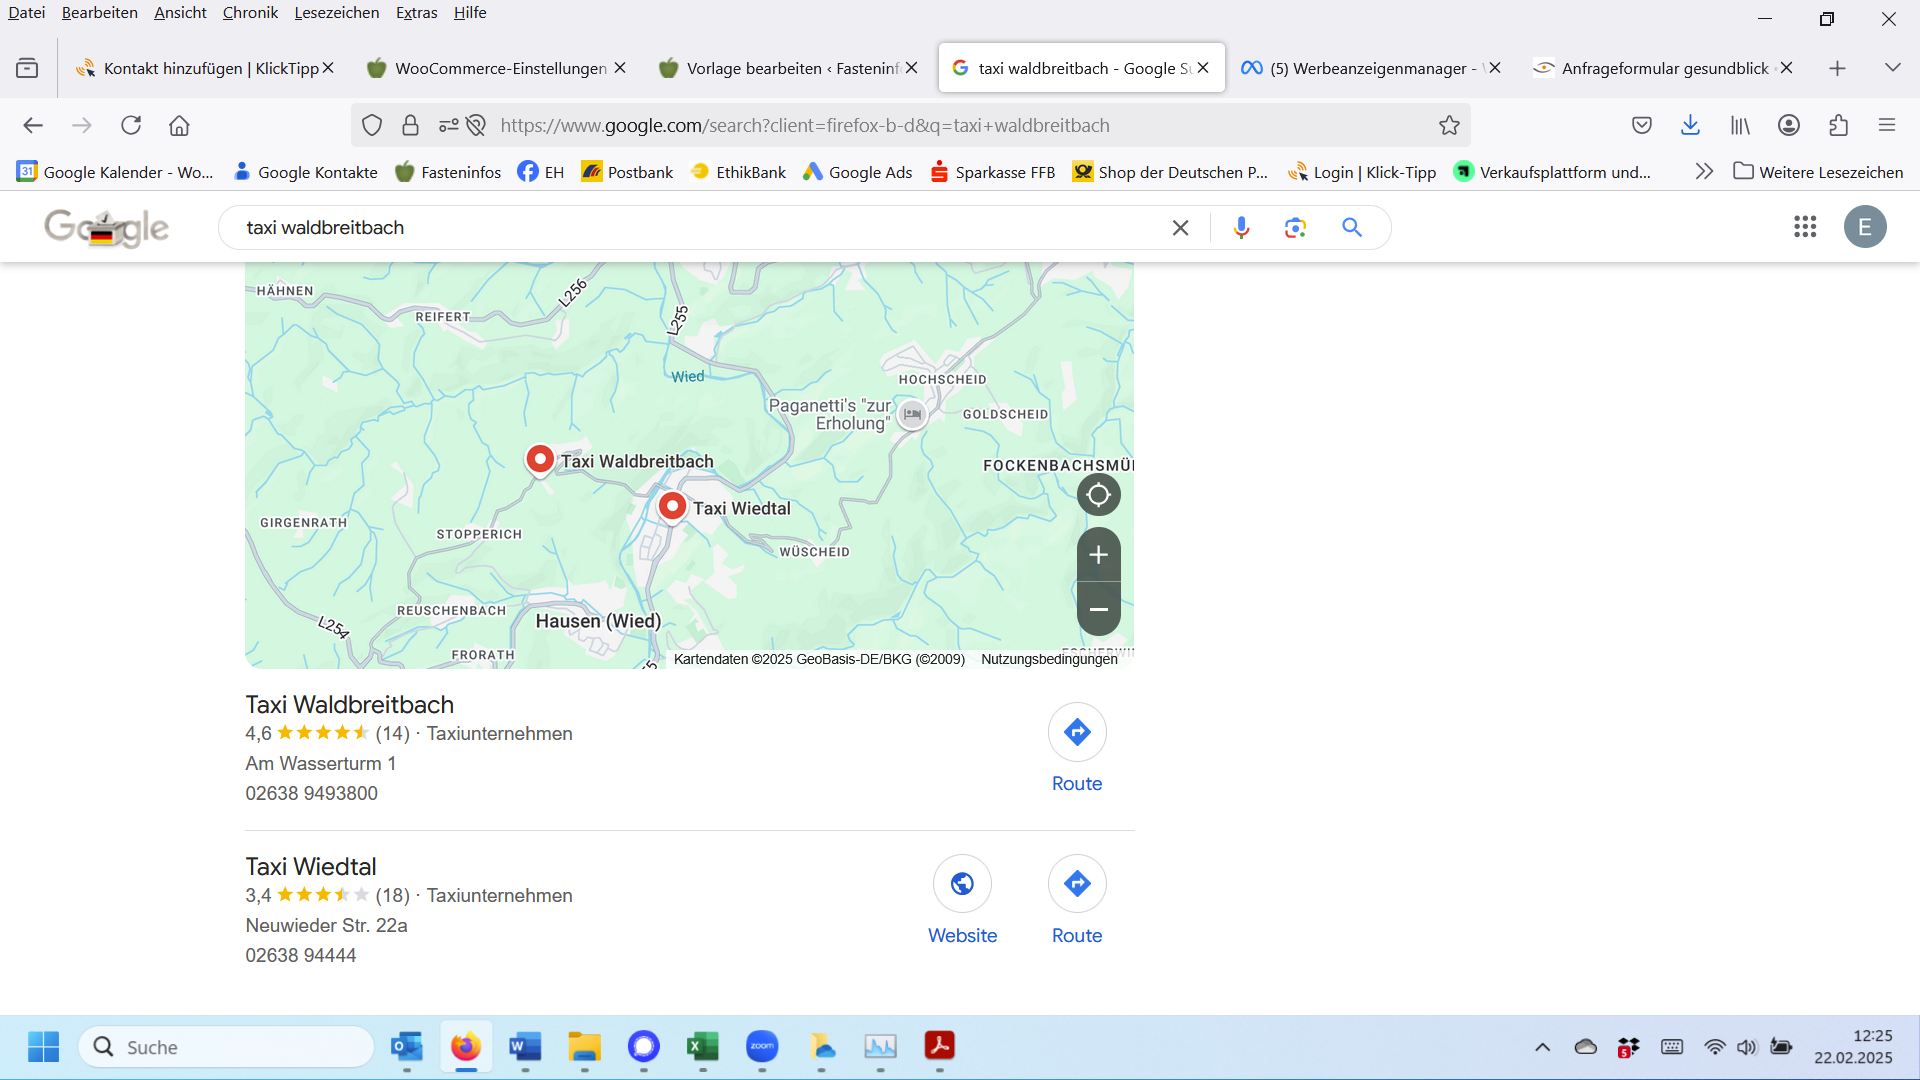
Task: Open the Firefox tab overview icon
Action: point(27,68)
